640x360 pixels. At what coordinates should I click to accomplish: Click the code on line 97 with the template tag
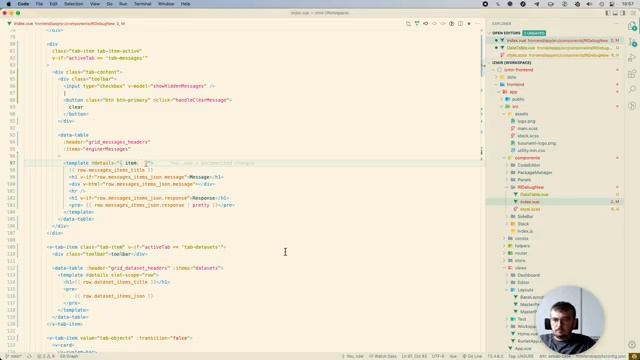point(108,163)
